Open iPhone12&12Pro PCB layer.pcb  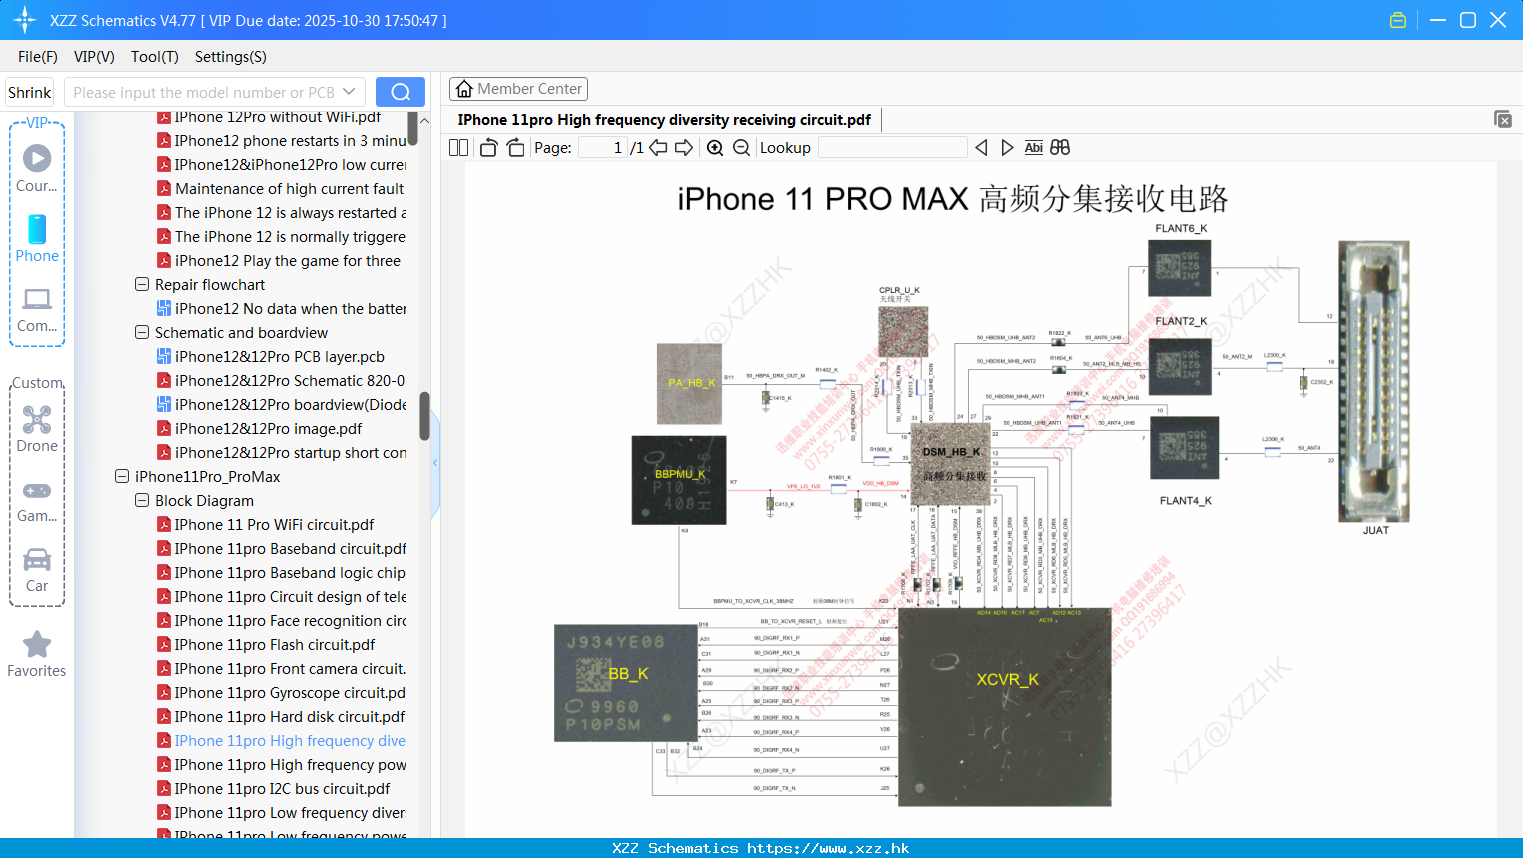(x=280, y=357)
